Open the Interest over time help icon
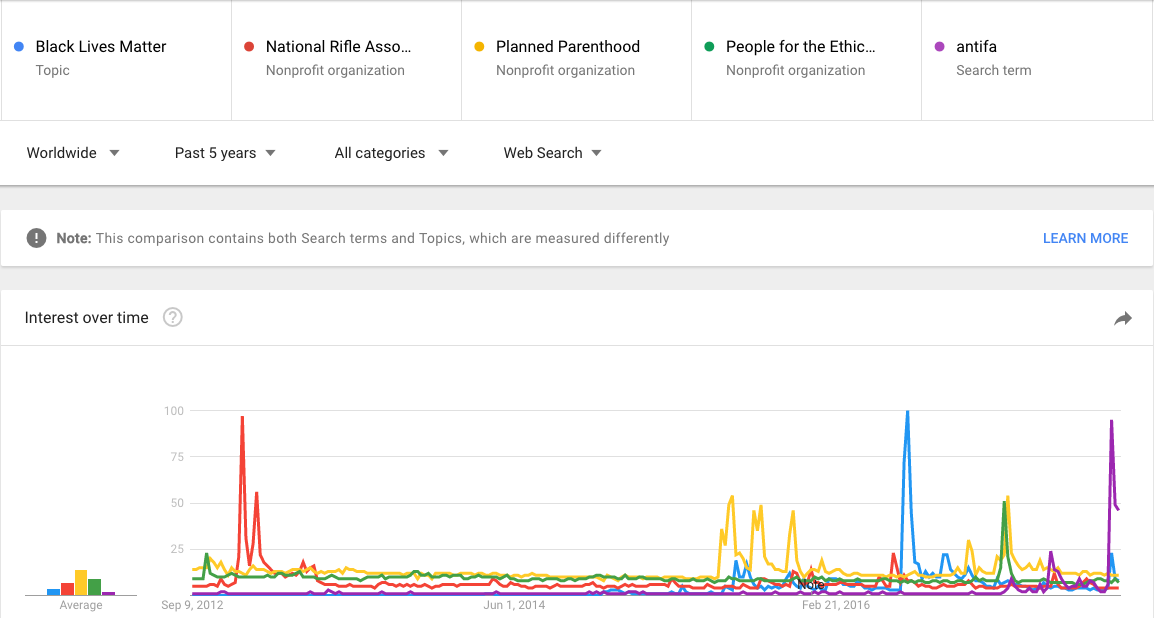 tap(172, 317)
